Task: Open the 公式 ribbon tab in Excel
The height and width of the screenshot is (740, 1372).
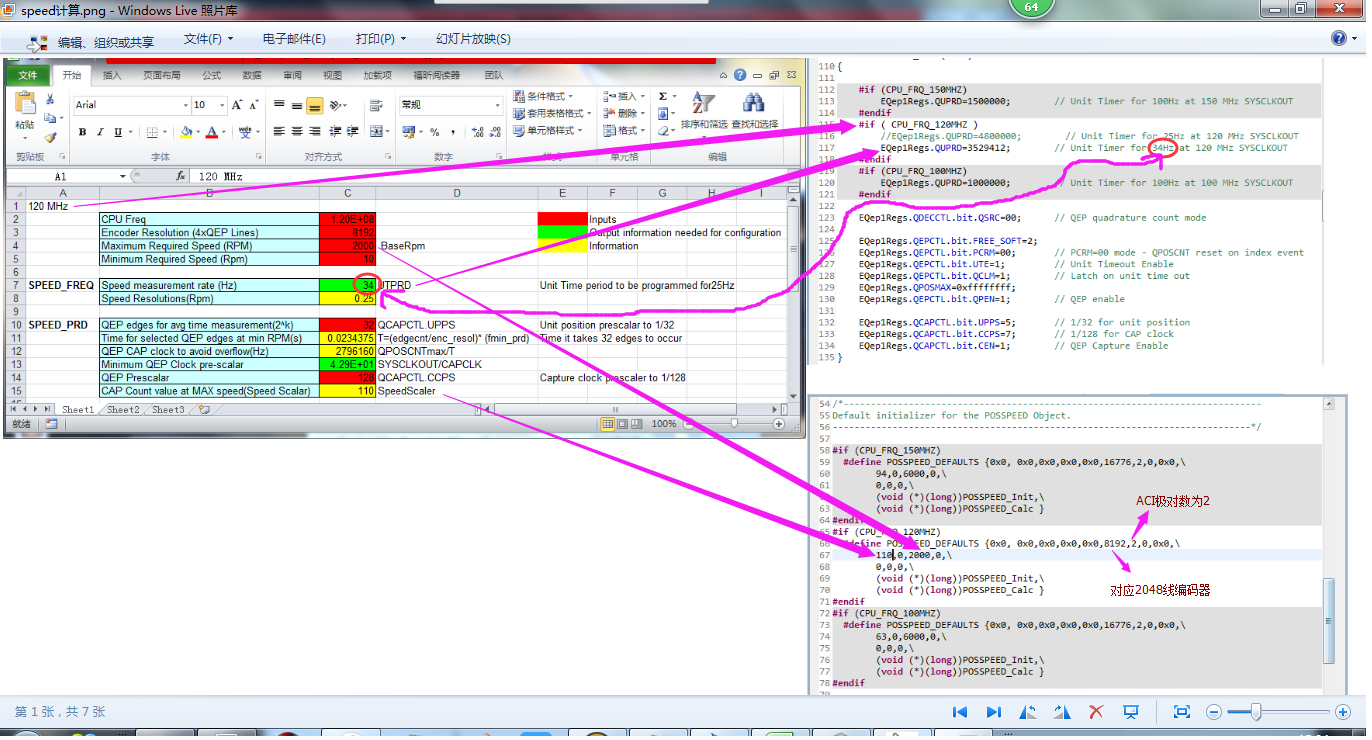Action: coord(211,75)
